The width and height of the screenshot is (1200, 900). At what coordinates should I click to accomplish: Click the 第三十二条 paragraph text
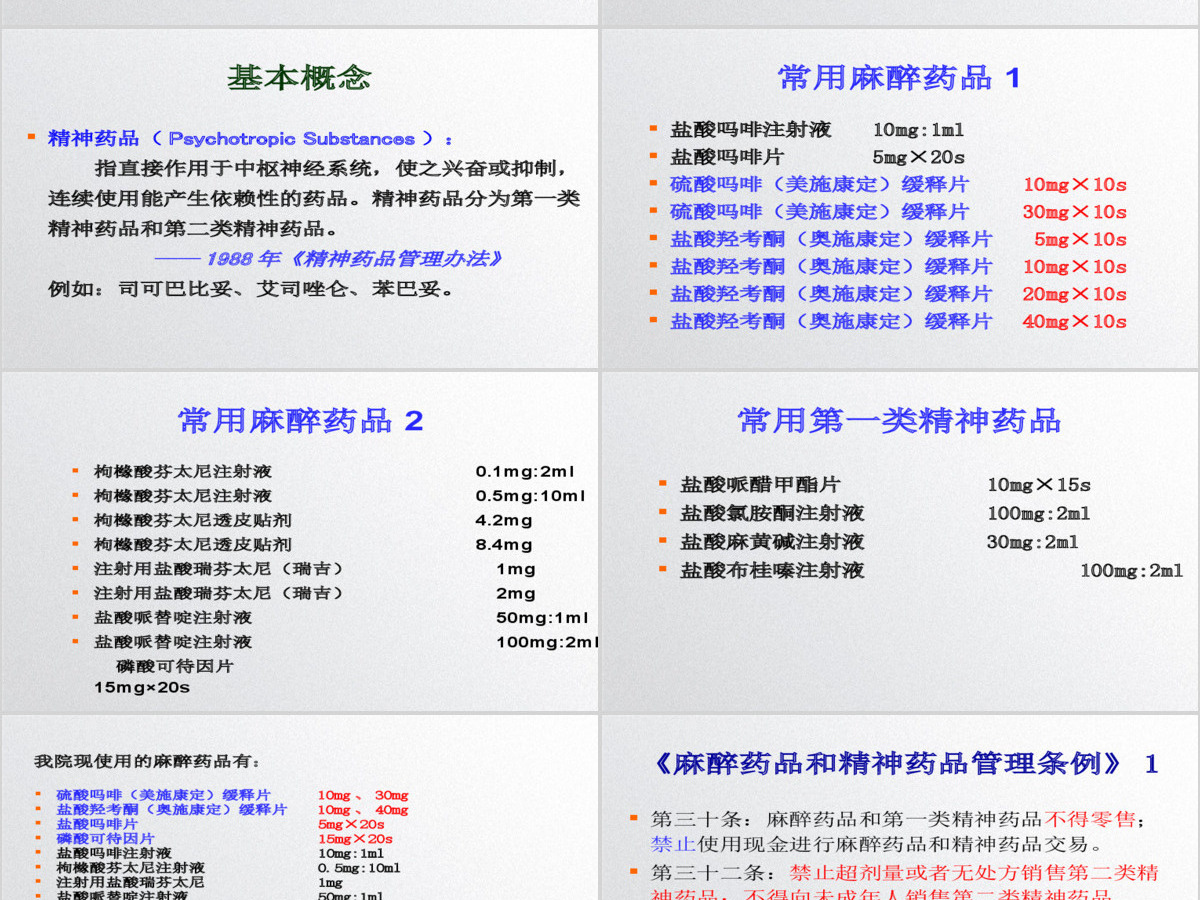pyautogui.click(x=905, y=881)
